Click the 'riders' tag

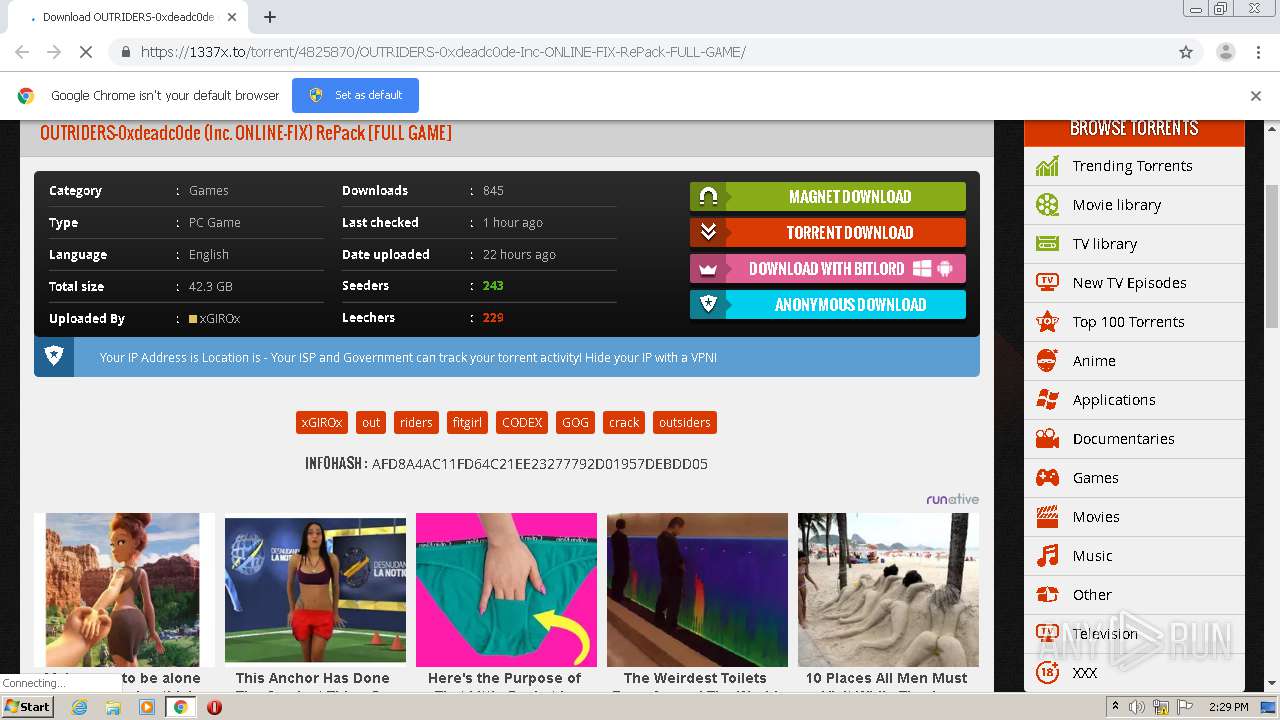416,423
